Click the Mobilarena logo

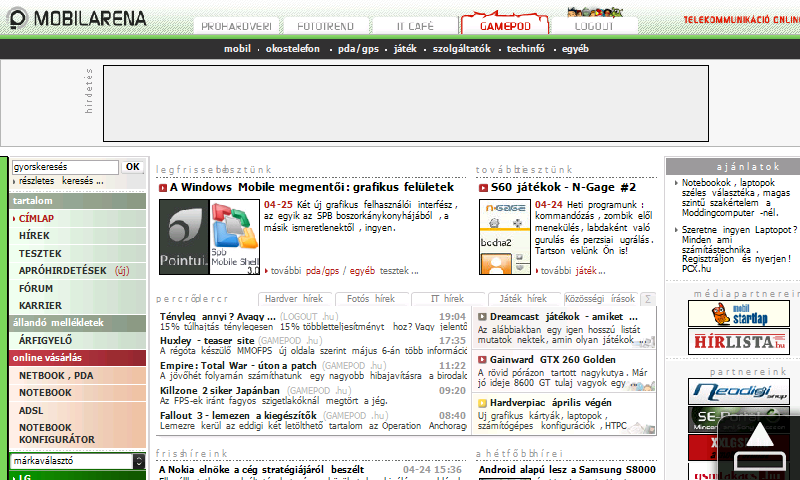(78, 18)
